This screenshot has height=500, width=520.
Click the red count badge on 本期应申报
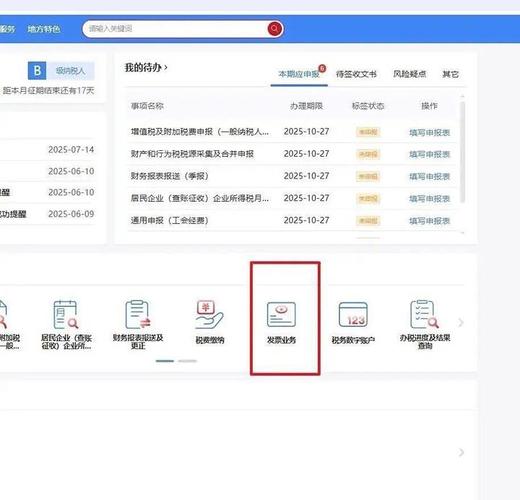[322, 68]
